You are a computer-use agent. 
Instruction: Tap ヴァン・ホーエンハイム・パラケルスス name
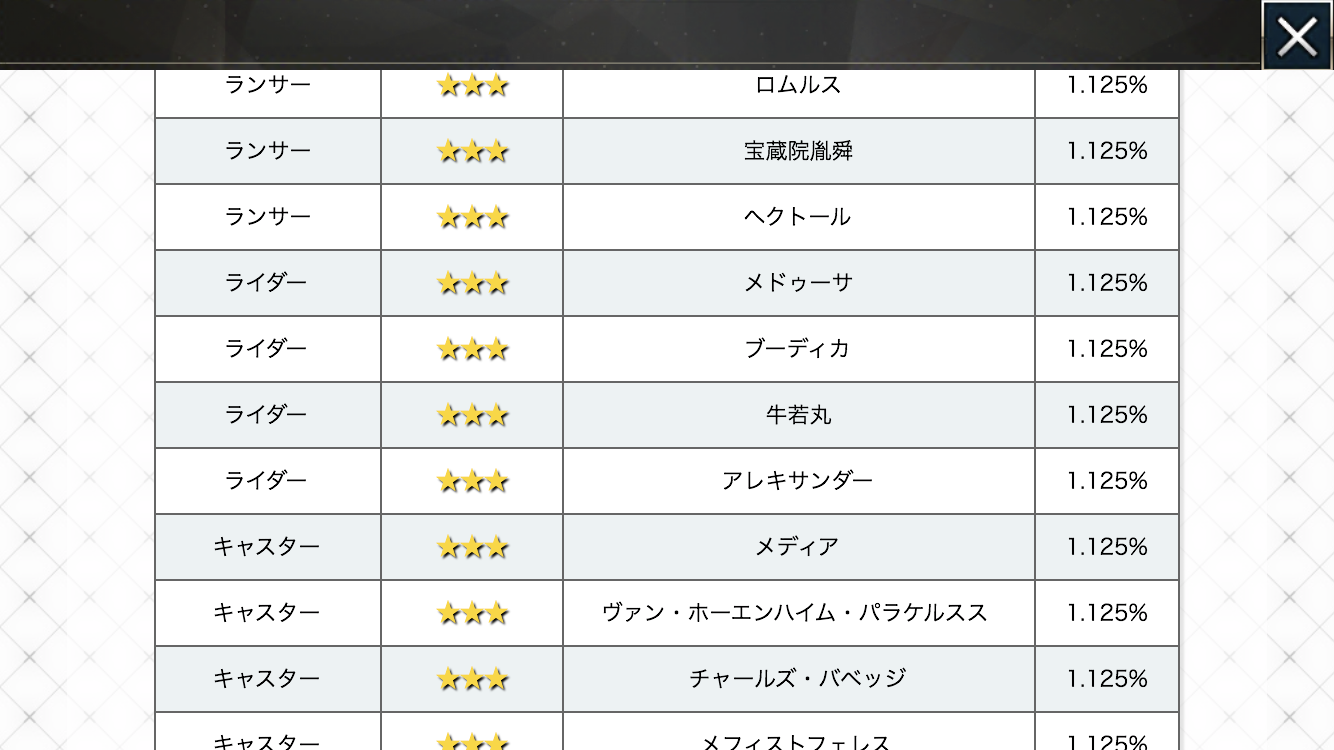[796, 613]
